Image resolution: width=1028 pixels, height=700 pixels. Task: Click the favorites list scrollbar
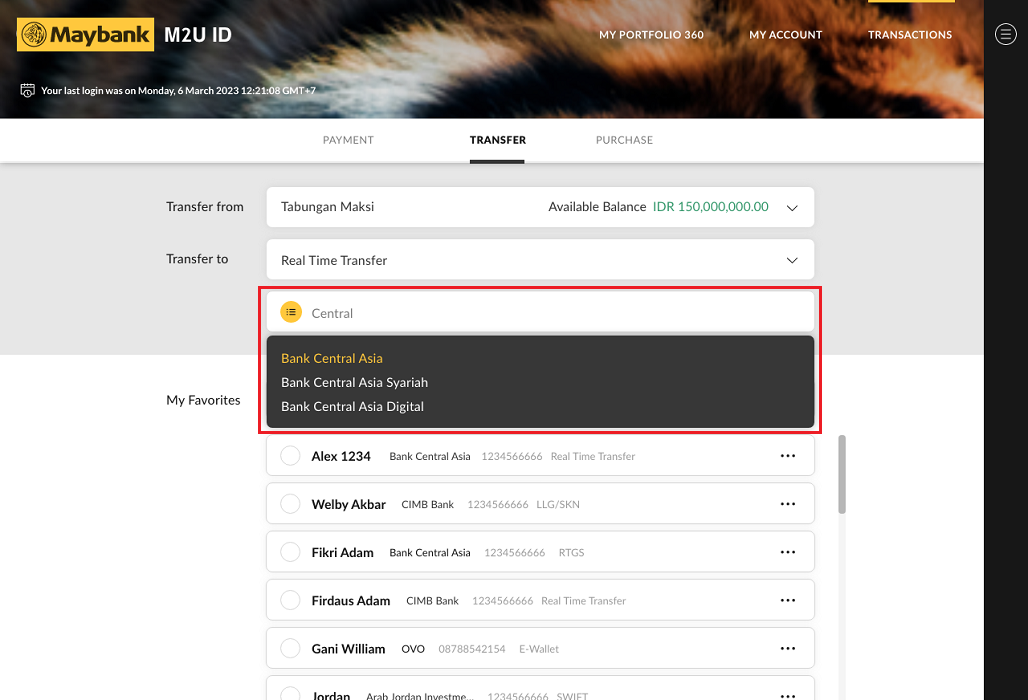(x=842, y=475)
